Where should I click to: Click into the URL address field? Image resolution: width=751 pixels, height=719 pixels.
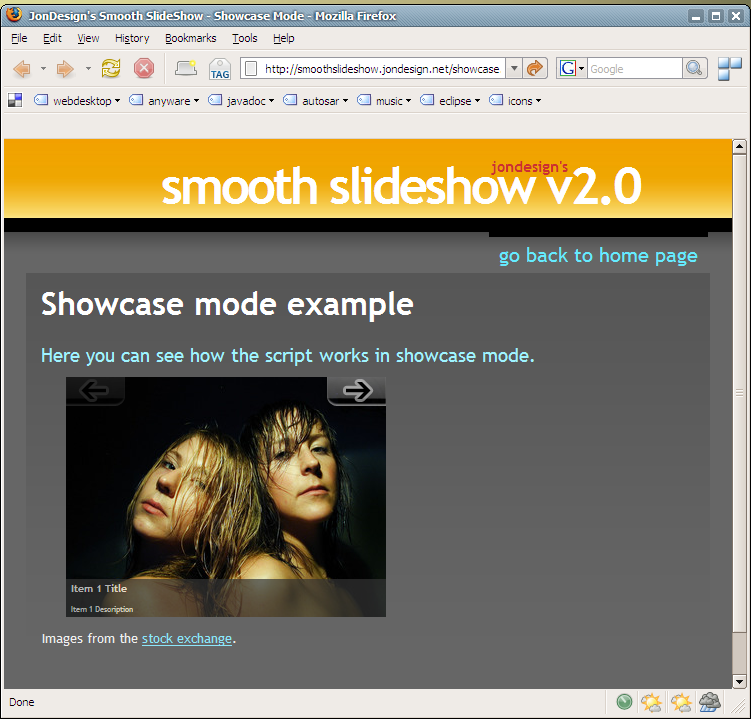382,69
